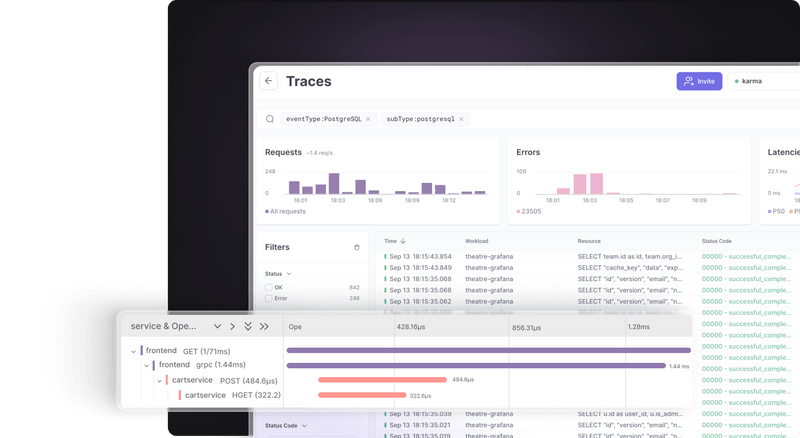Click the tallest pink bar in the Errors chart
Image resolution: width=800 pixels, height=438 pixels.
[x=596, y=184]
